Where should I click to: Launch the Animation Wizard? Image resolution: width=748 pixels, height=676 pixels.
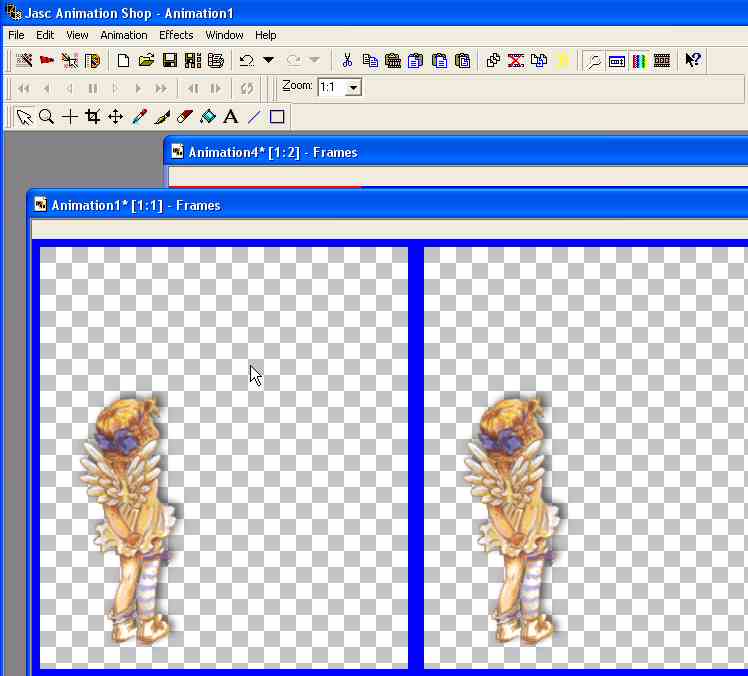point(24,61)
